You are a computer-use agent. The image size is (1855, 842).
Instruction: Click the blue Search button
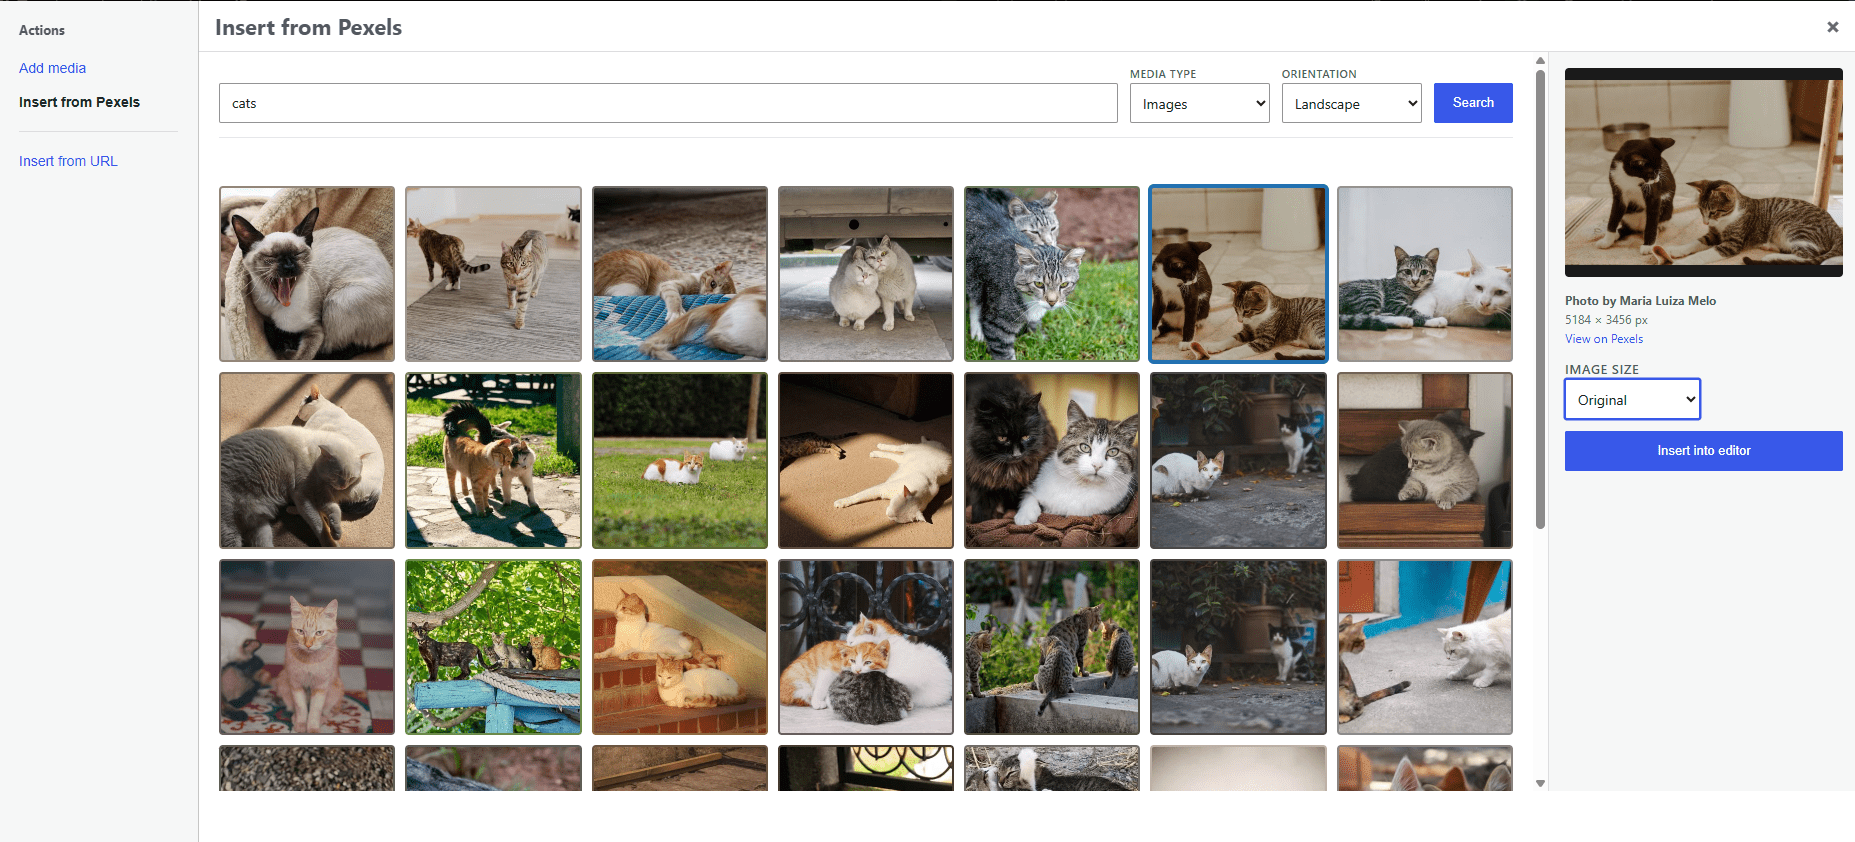point(1473,103)
